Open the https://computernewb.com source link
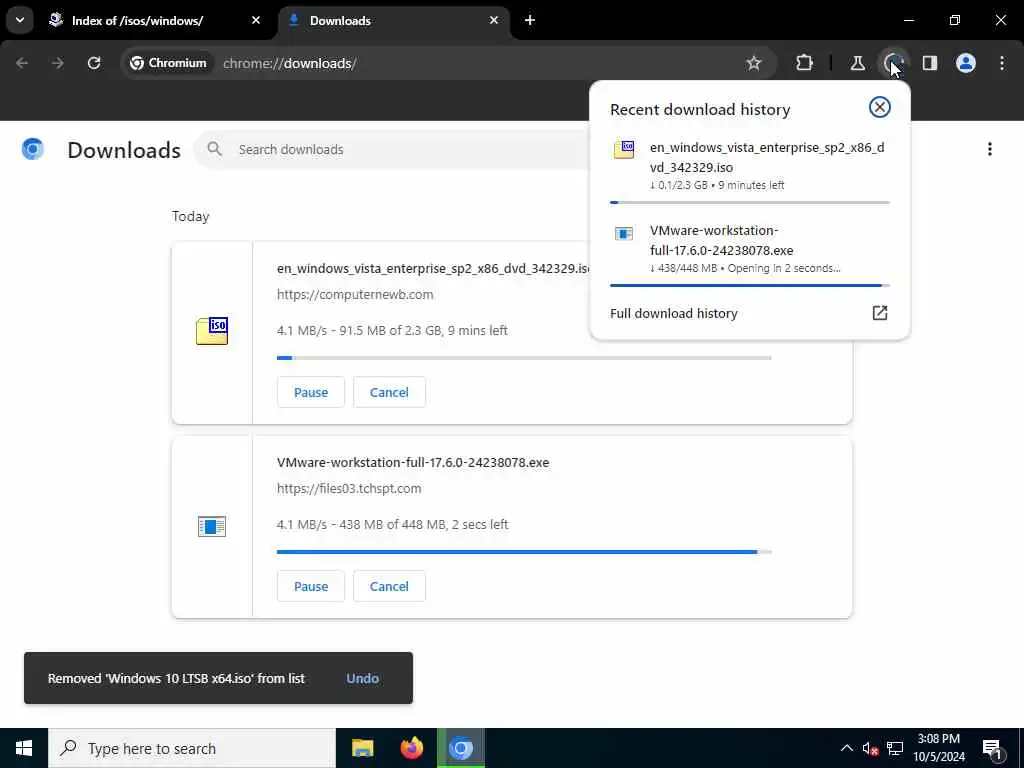Viewport: 1024px width, 768px height. 355,295
